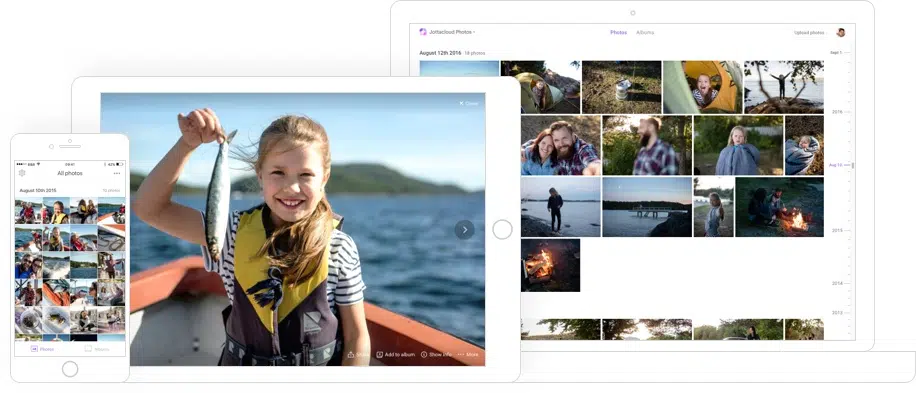
Task: Click Add to album on tablet
Action: pyautogui.click(x=395, y=354)
